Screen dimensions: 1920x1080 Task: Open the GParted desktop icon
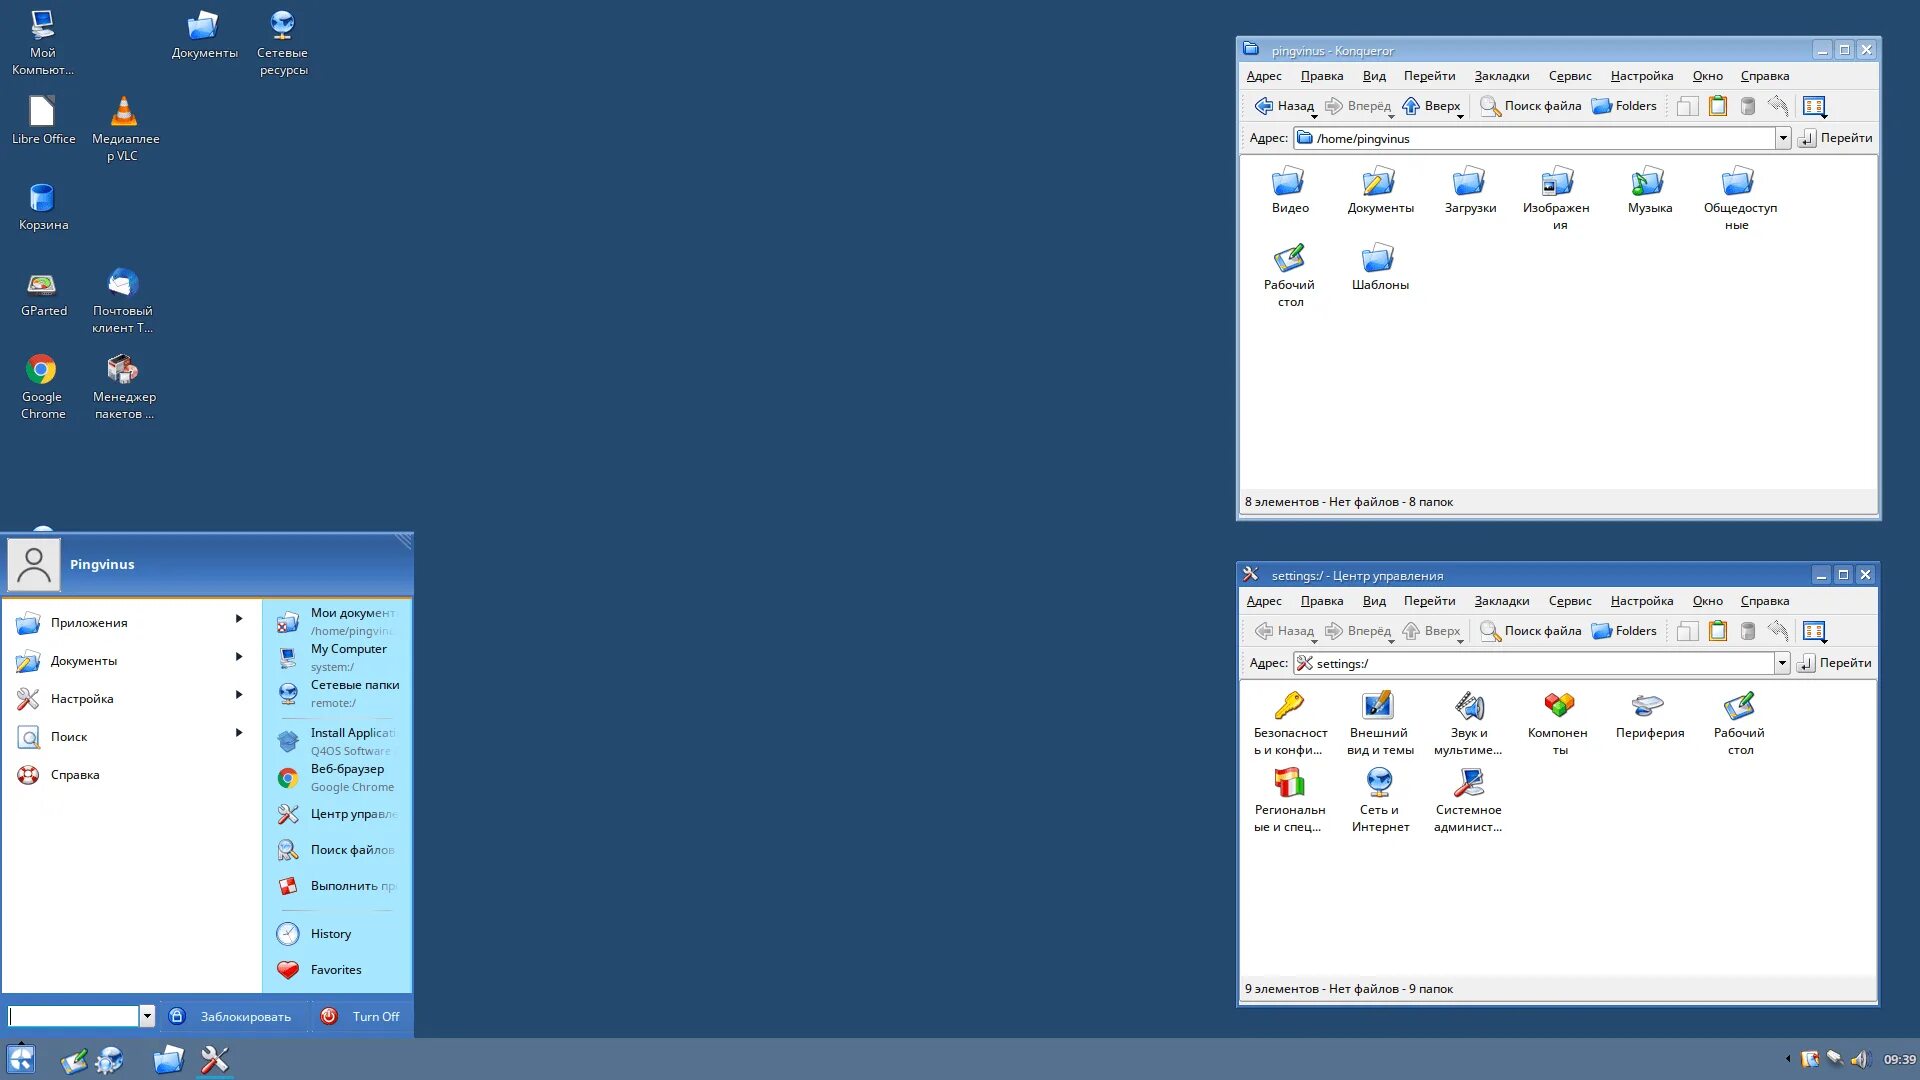click(42, 287)
